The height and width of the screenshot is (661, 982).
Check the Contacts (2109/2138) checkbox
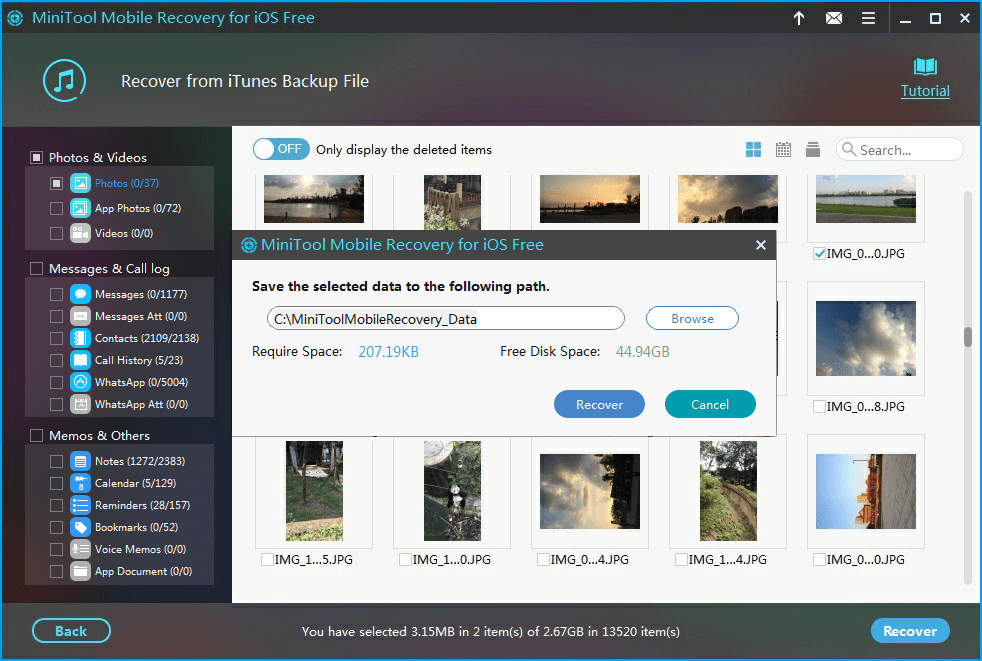[56, 338]
